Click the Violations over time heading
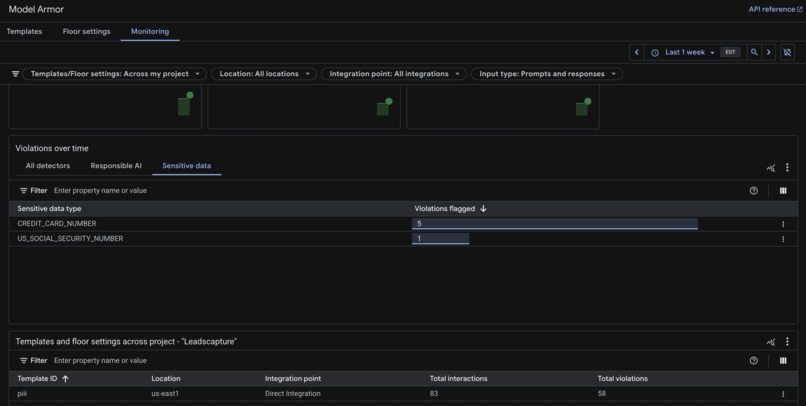Viewport: 806px width, 406px height. point(52,149)
